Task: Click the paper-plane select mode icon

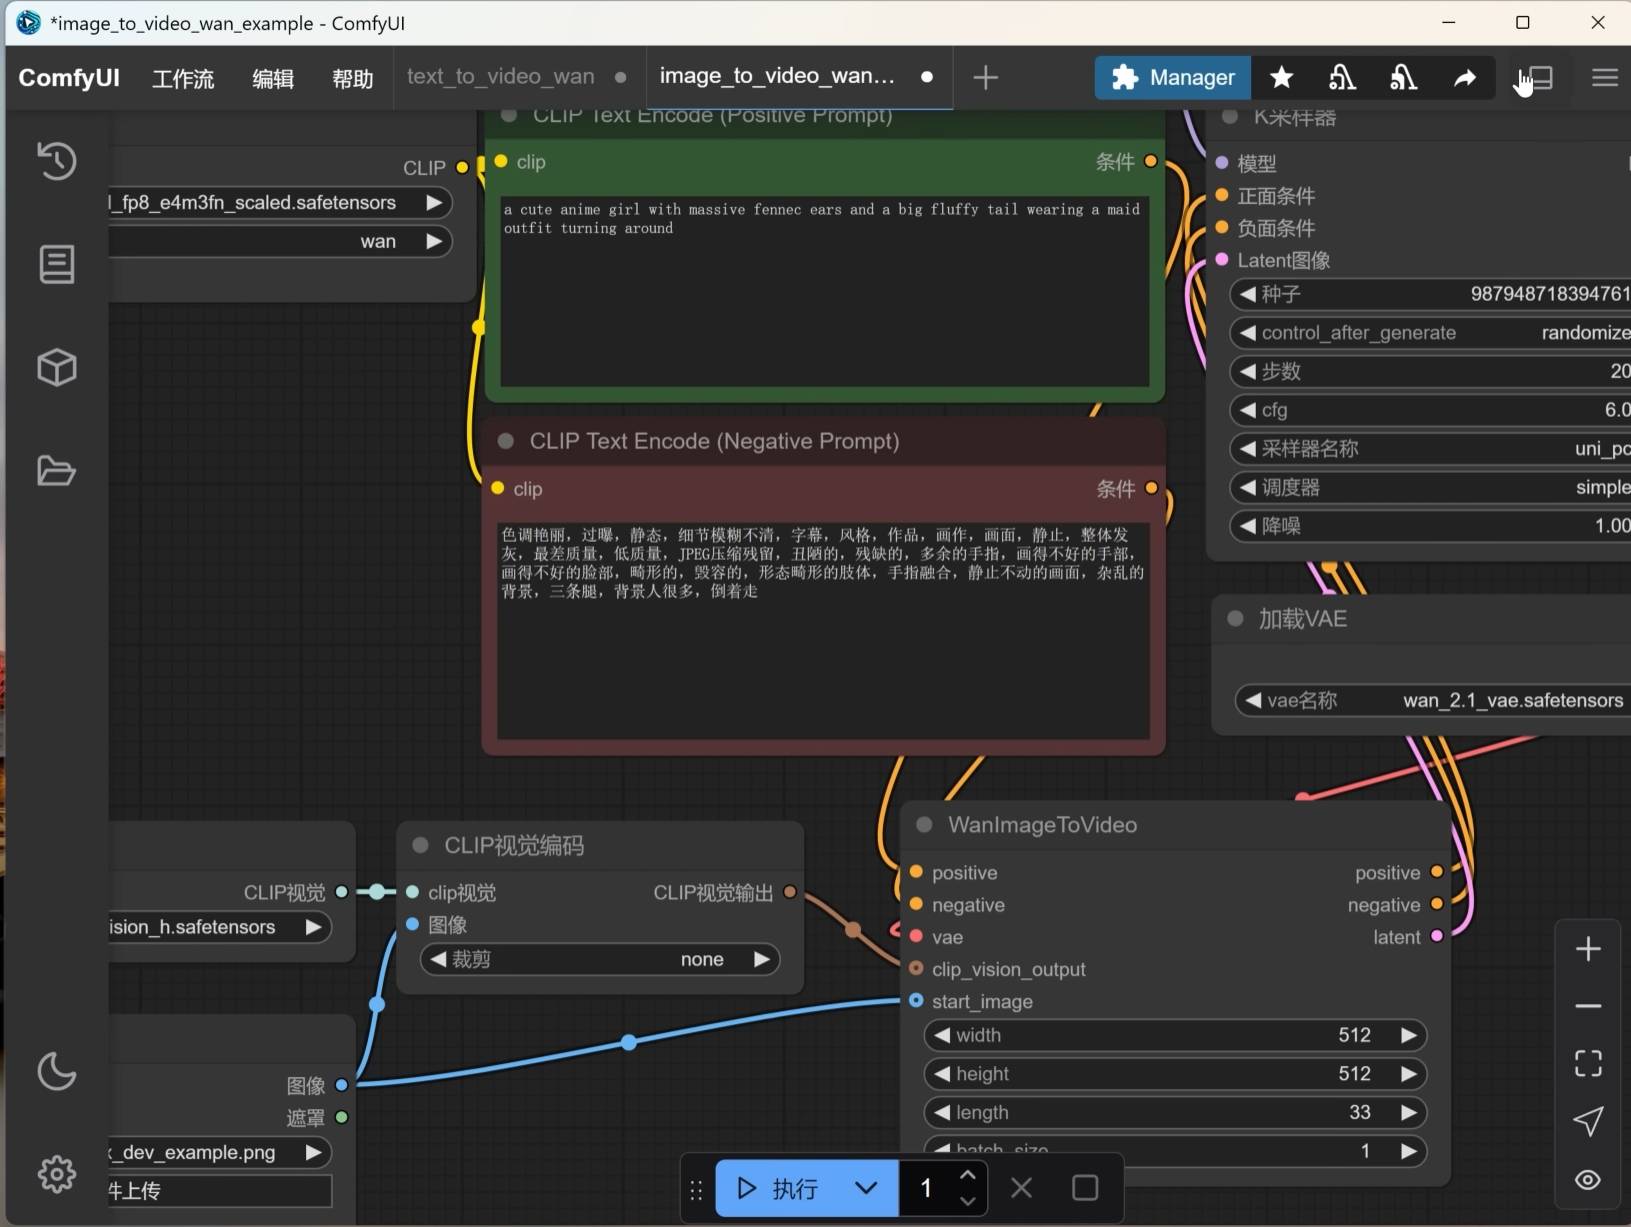Action: coord(1588,1121)
